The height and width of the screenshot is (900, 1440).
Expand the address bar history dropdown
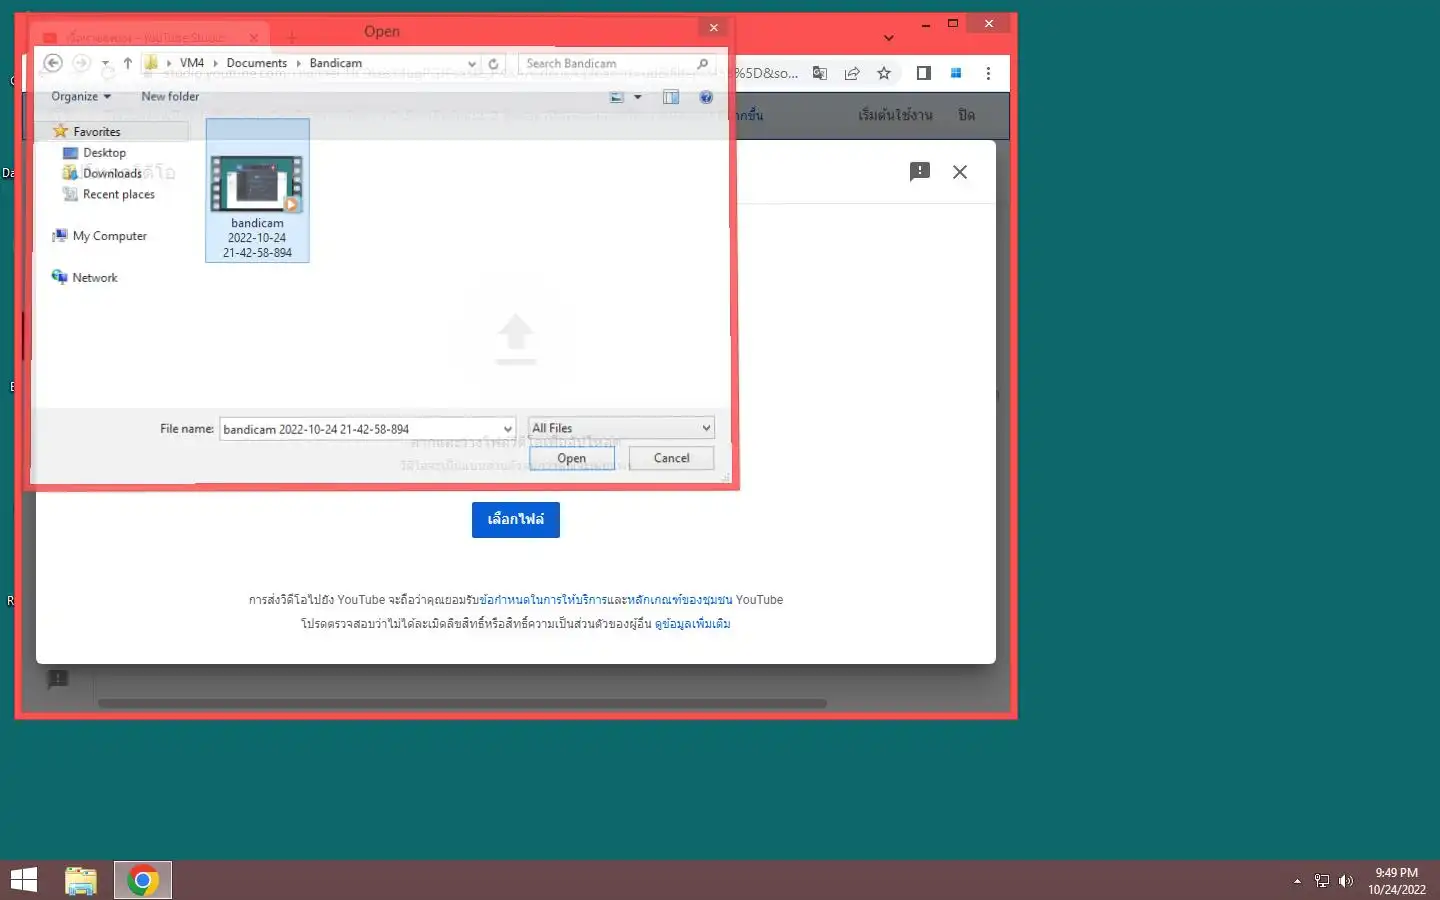point(472,63)
